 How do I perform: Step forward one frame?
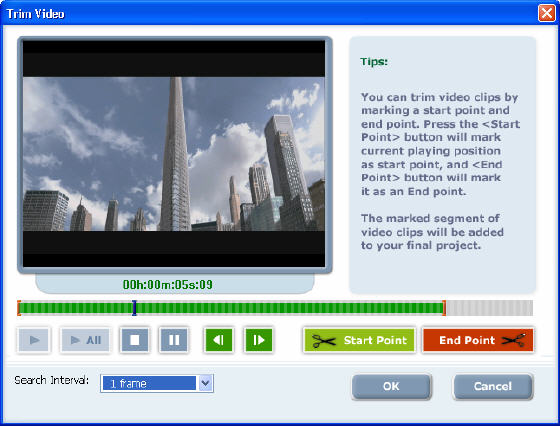259,340
